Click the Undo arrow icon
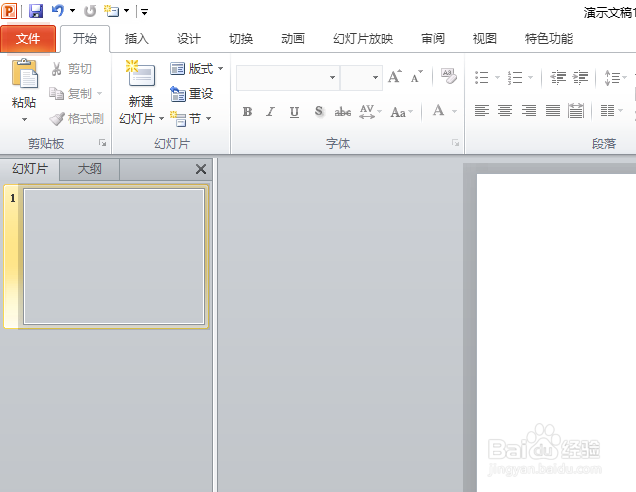Screen dimensions: 636x492 coord(58,11)
